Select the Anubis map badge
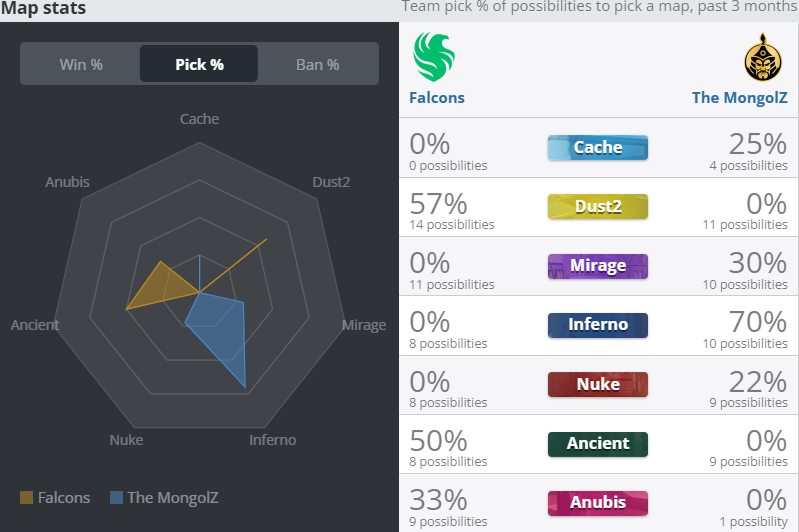The height and width of the screenshot is (532, 799). (598, 503)
